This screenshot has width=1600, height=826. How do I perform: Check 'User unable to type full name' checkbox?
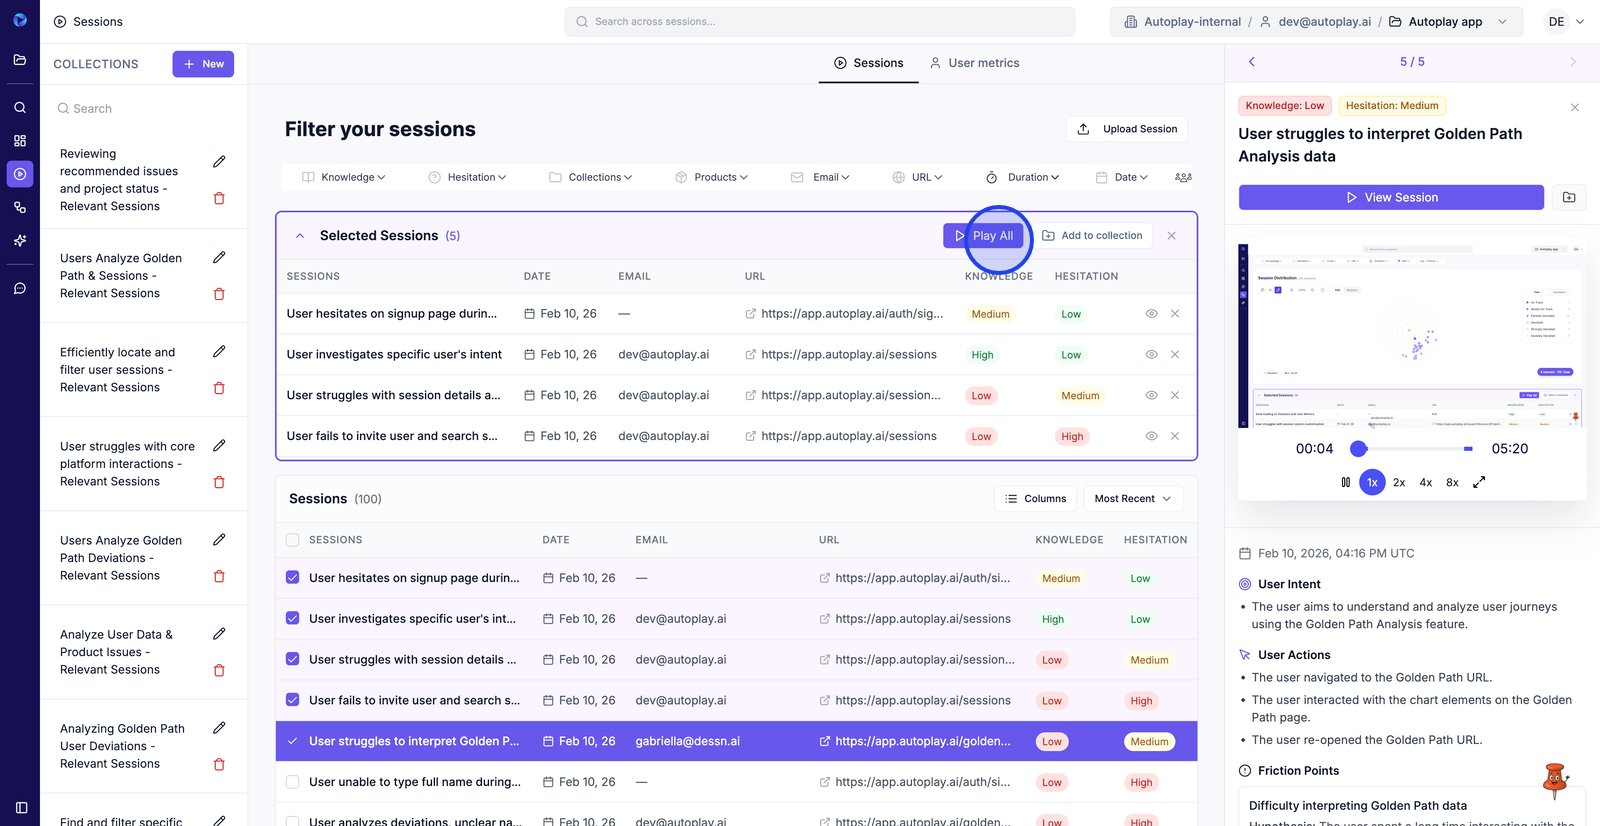tap(293, 782)
